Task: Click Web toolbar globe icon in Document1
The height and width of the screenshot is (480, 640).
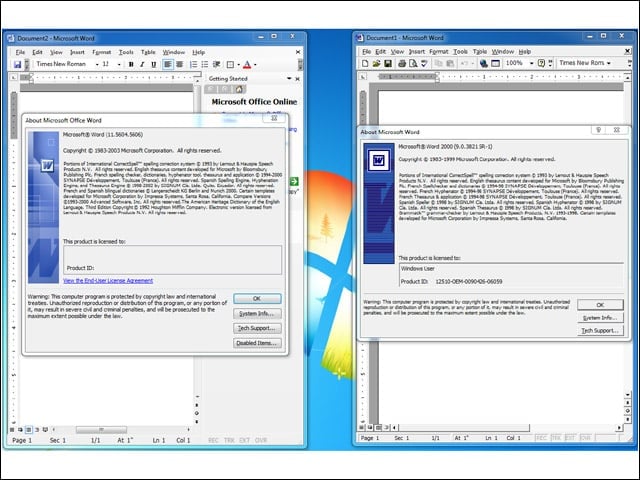Action: click(484, 63)
